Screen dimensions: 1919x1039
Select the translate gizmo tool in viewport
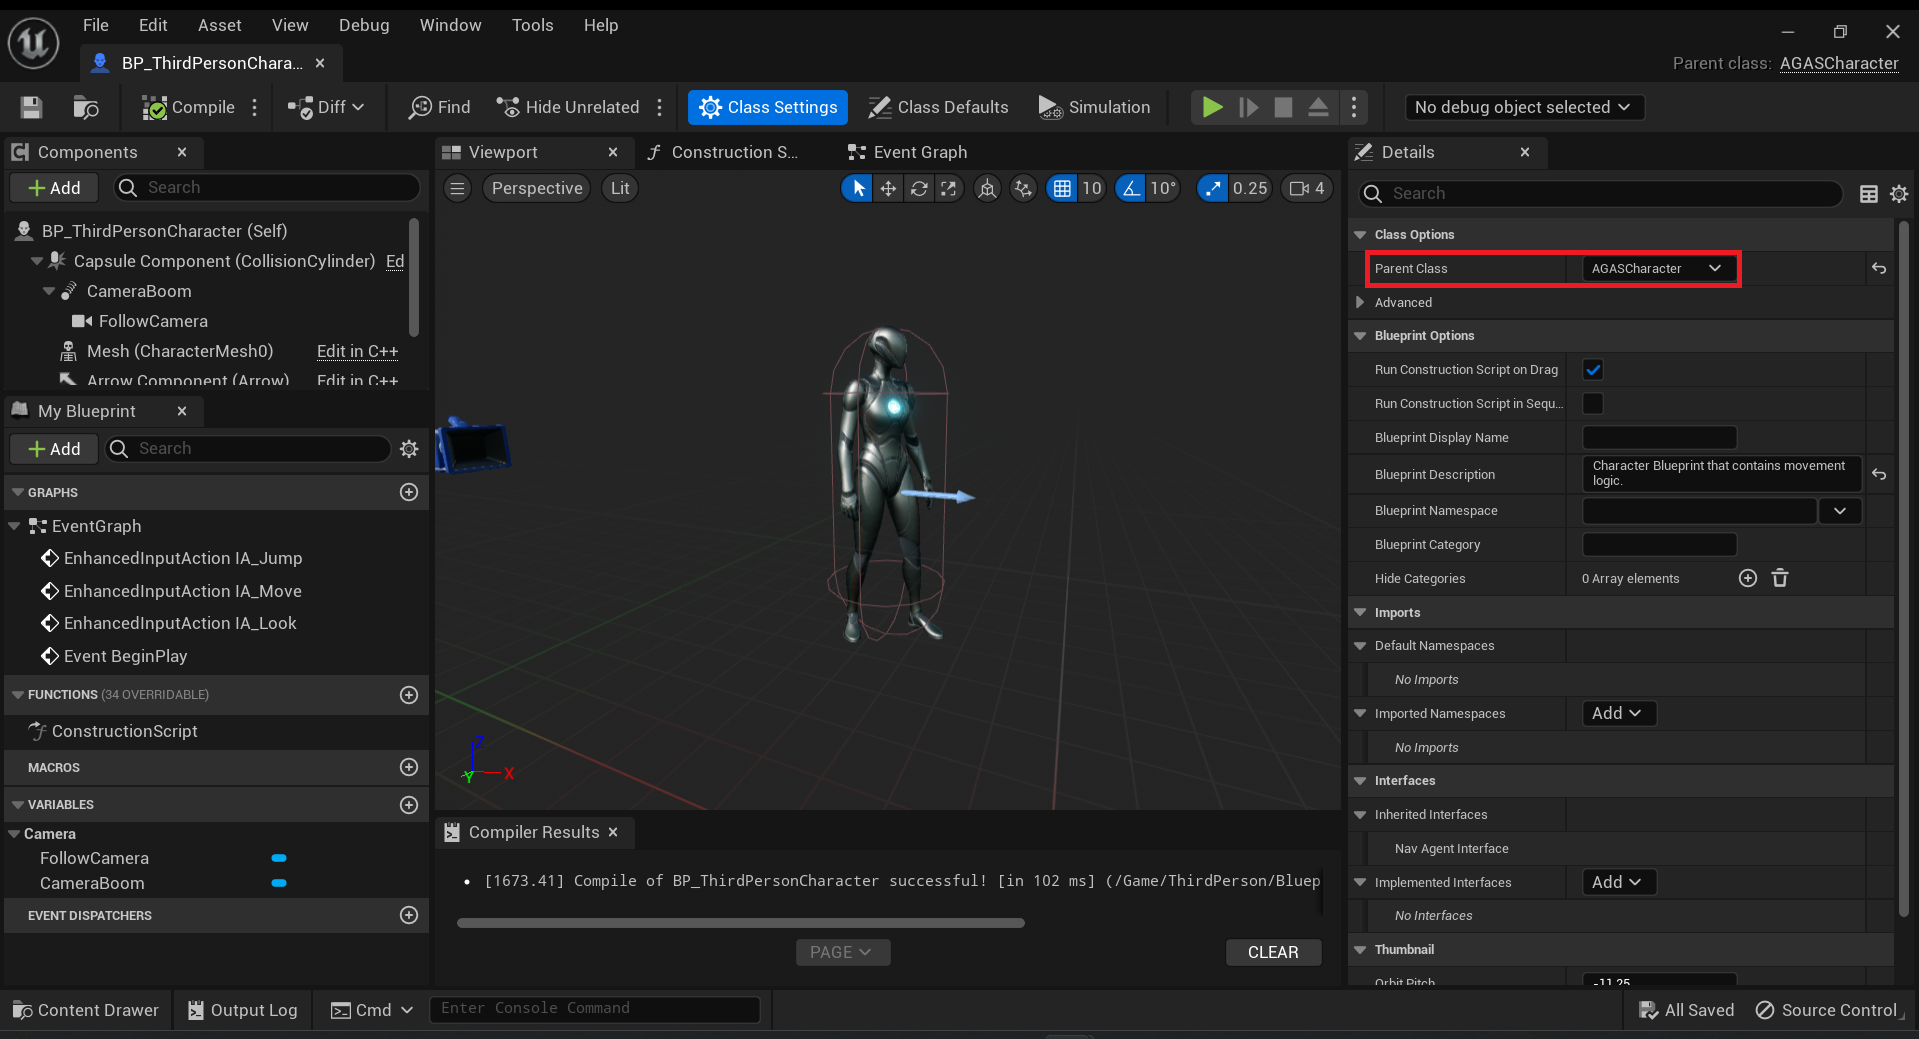point(888,188)
